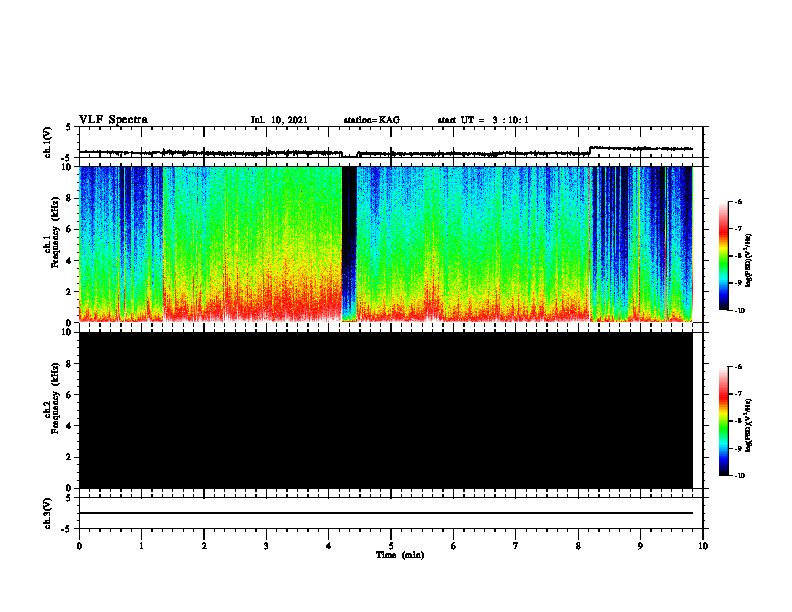Image resolution: width=792 pixels, height=612 pixels.
Task: Click the "start UT = 3 :10: 1" label
Action: click(x=483, y=120)
